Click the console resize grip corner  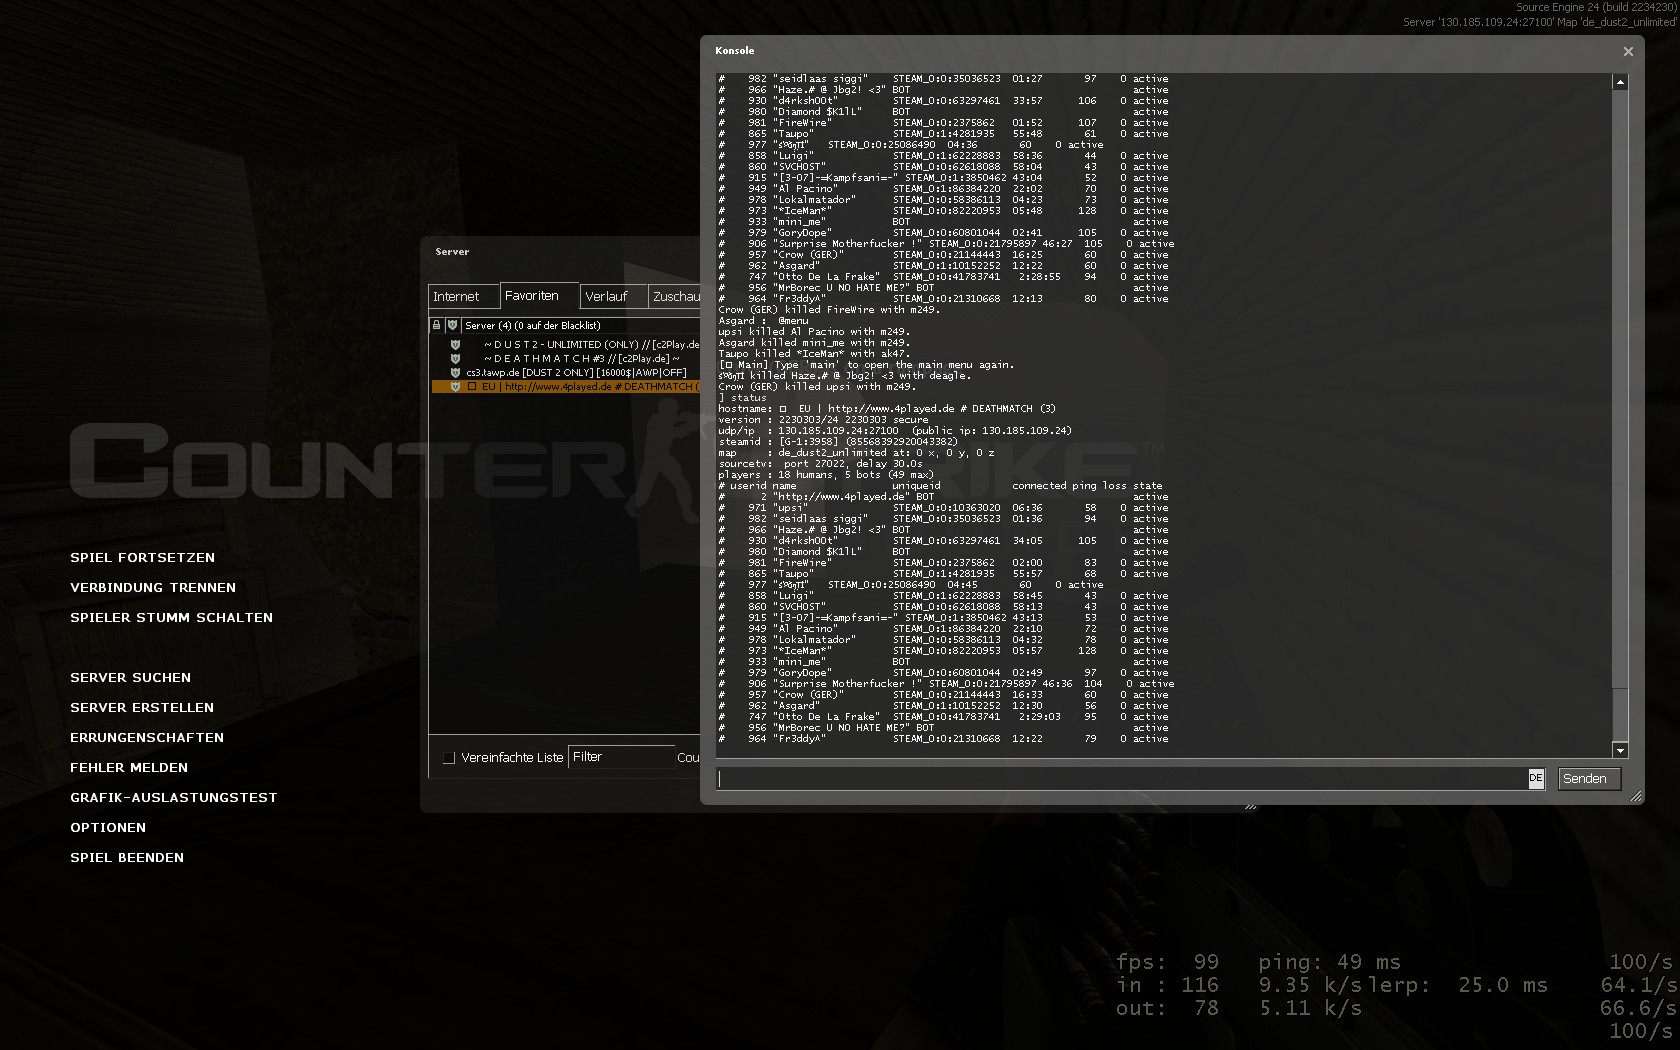[x=1636, y=796]
